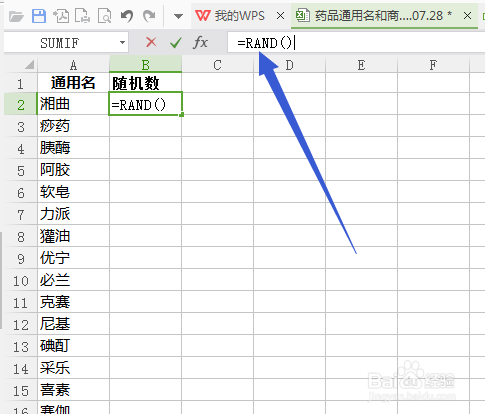485x414 pixels.
Task: Click the fill handle of cell B2
Action: point(181,115)
